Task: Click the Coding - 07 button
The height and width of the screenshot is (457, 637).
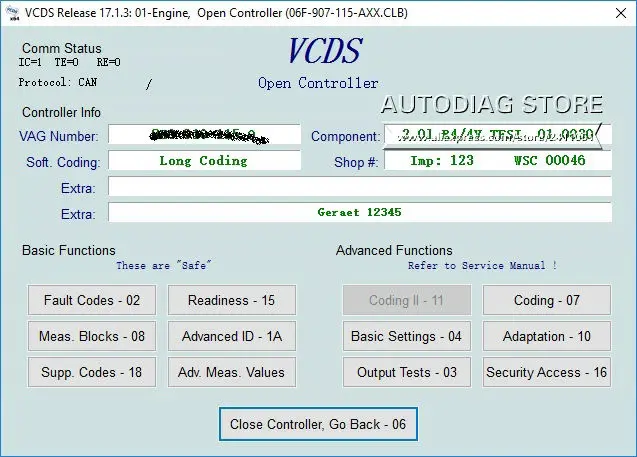Action: coord(547,300)
